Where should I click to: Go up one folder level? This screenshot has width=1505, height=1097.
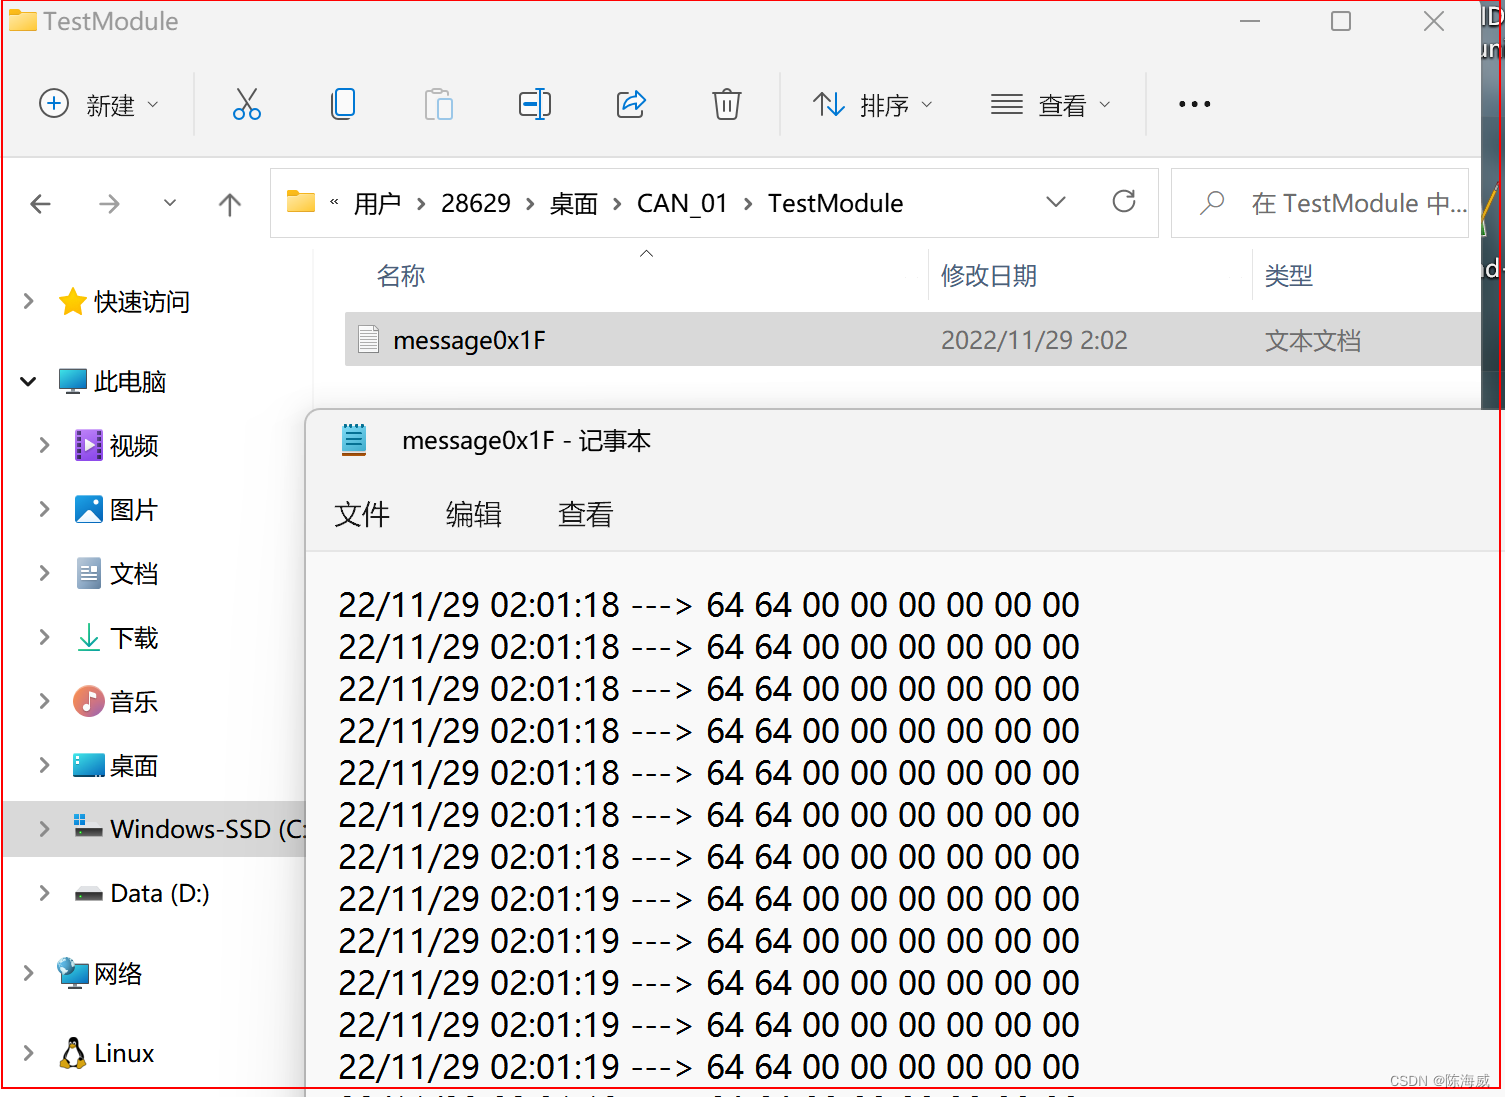point(229,203)
